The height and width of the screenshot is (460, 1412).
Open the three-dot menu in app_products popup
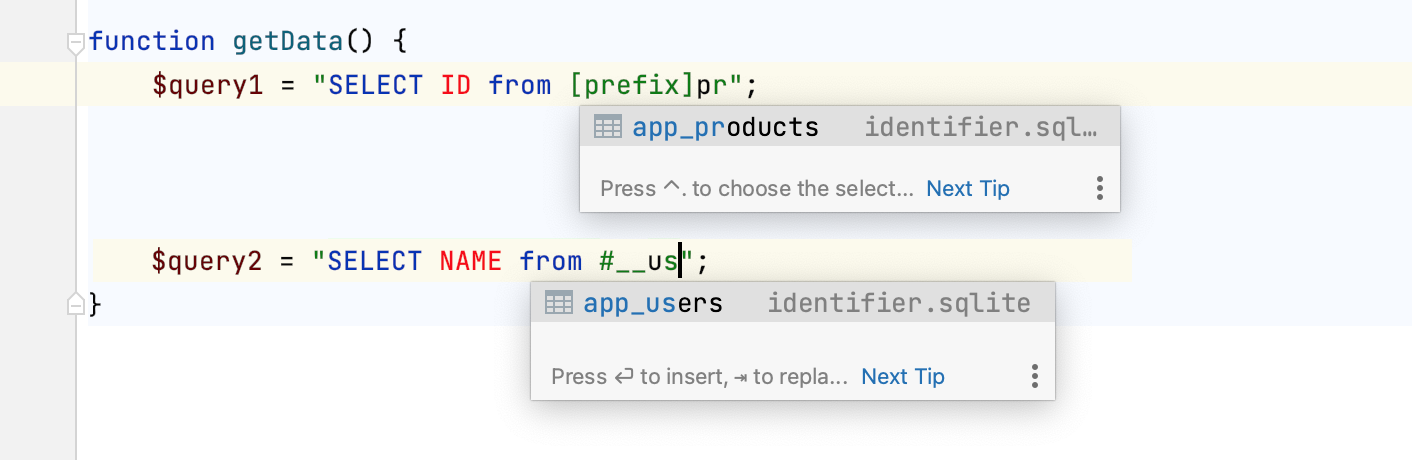tap(1099, 189)
